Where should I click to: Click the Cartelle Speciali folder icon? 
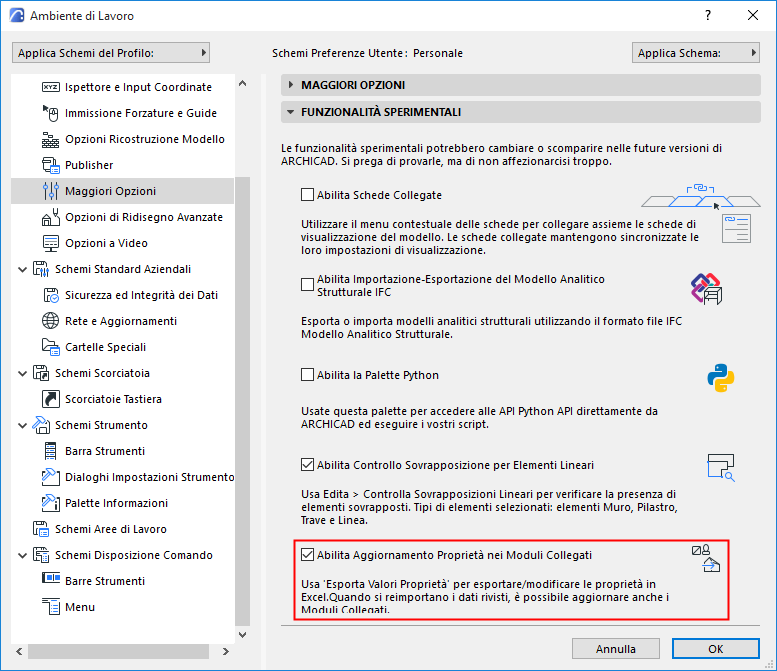(x=51, y=347)
